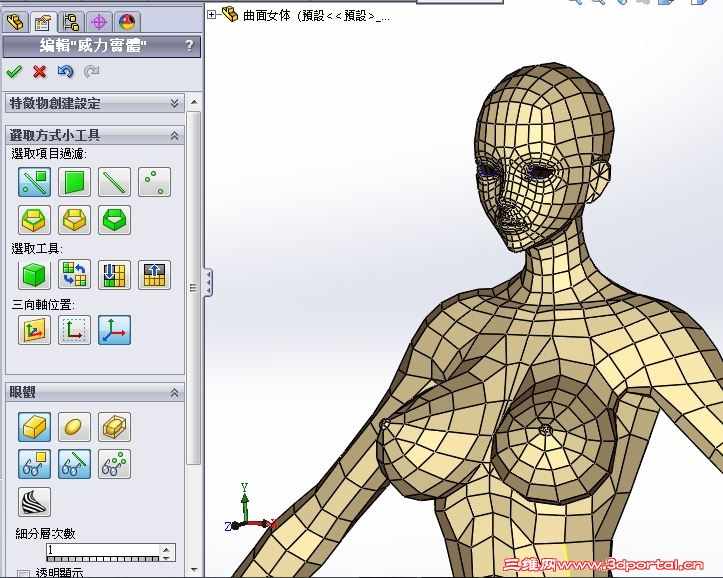Click the panel scrollbar up arrow

coord(194,102)
